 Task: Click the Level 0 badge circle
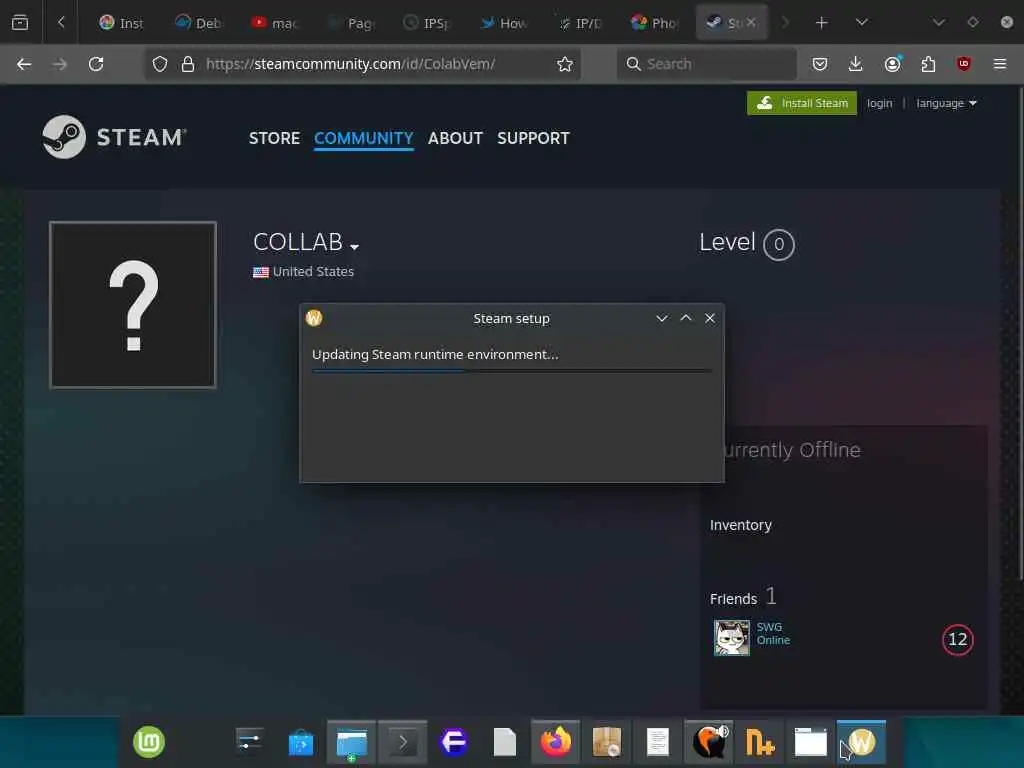(778, 245)
